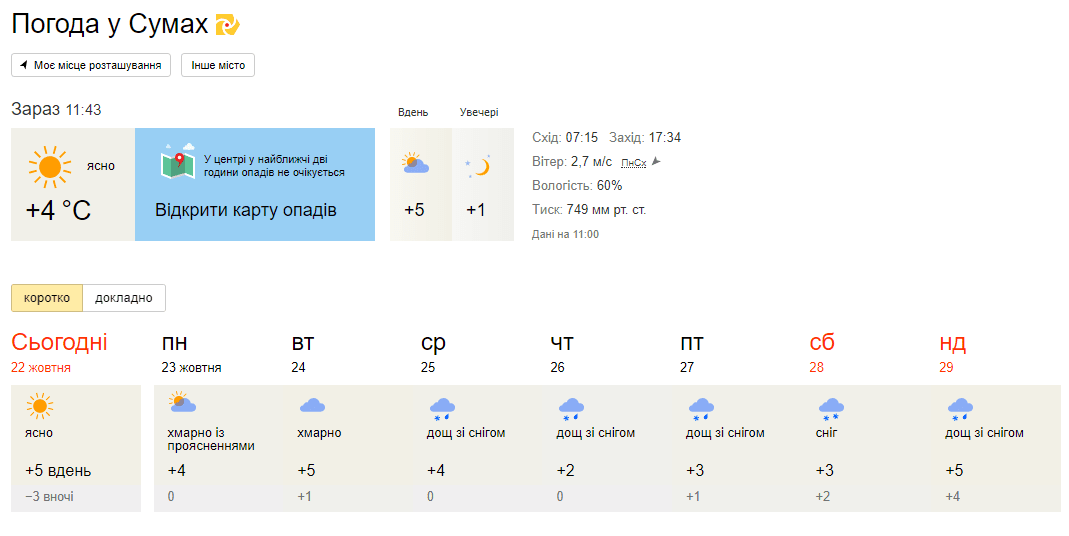Click the yellow pinwheel logo beside Погода у Сумах
The width and height of the screenshot is (1069, 536).
coord(227,25)
